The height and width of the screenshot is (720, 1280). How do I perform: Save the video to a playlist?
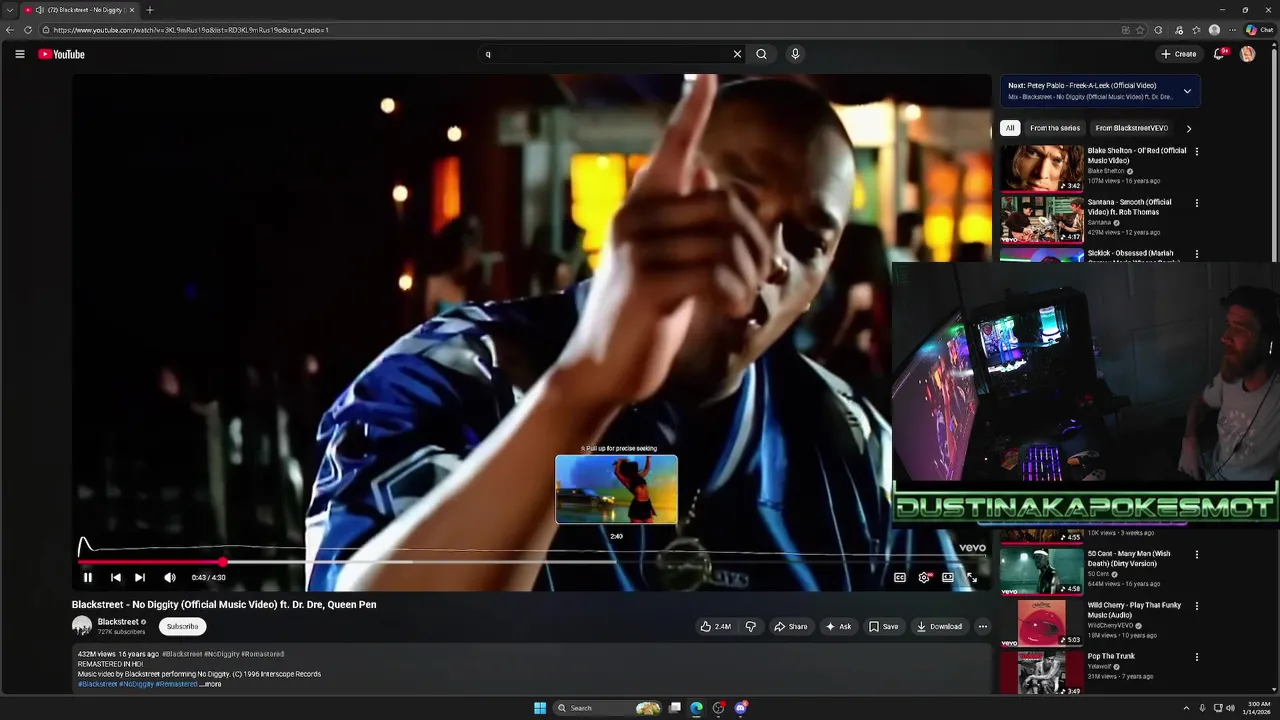tap(883, 626)
